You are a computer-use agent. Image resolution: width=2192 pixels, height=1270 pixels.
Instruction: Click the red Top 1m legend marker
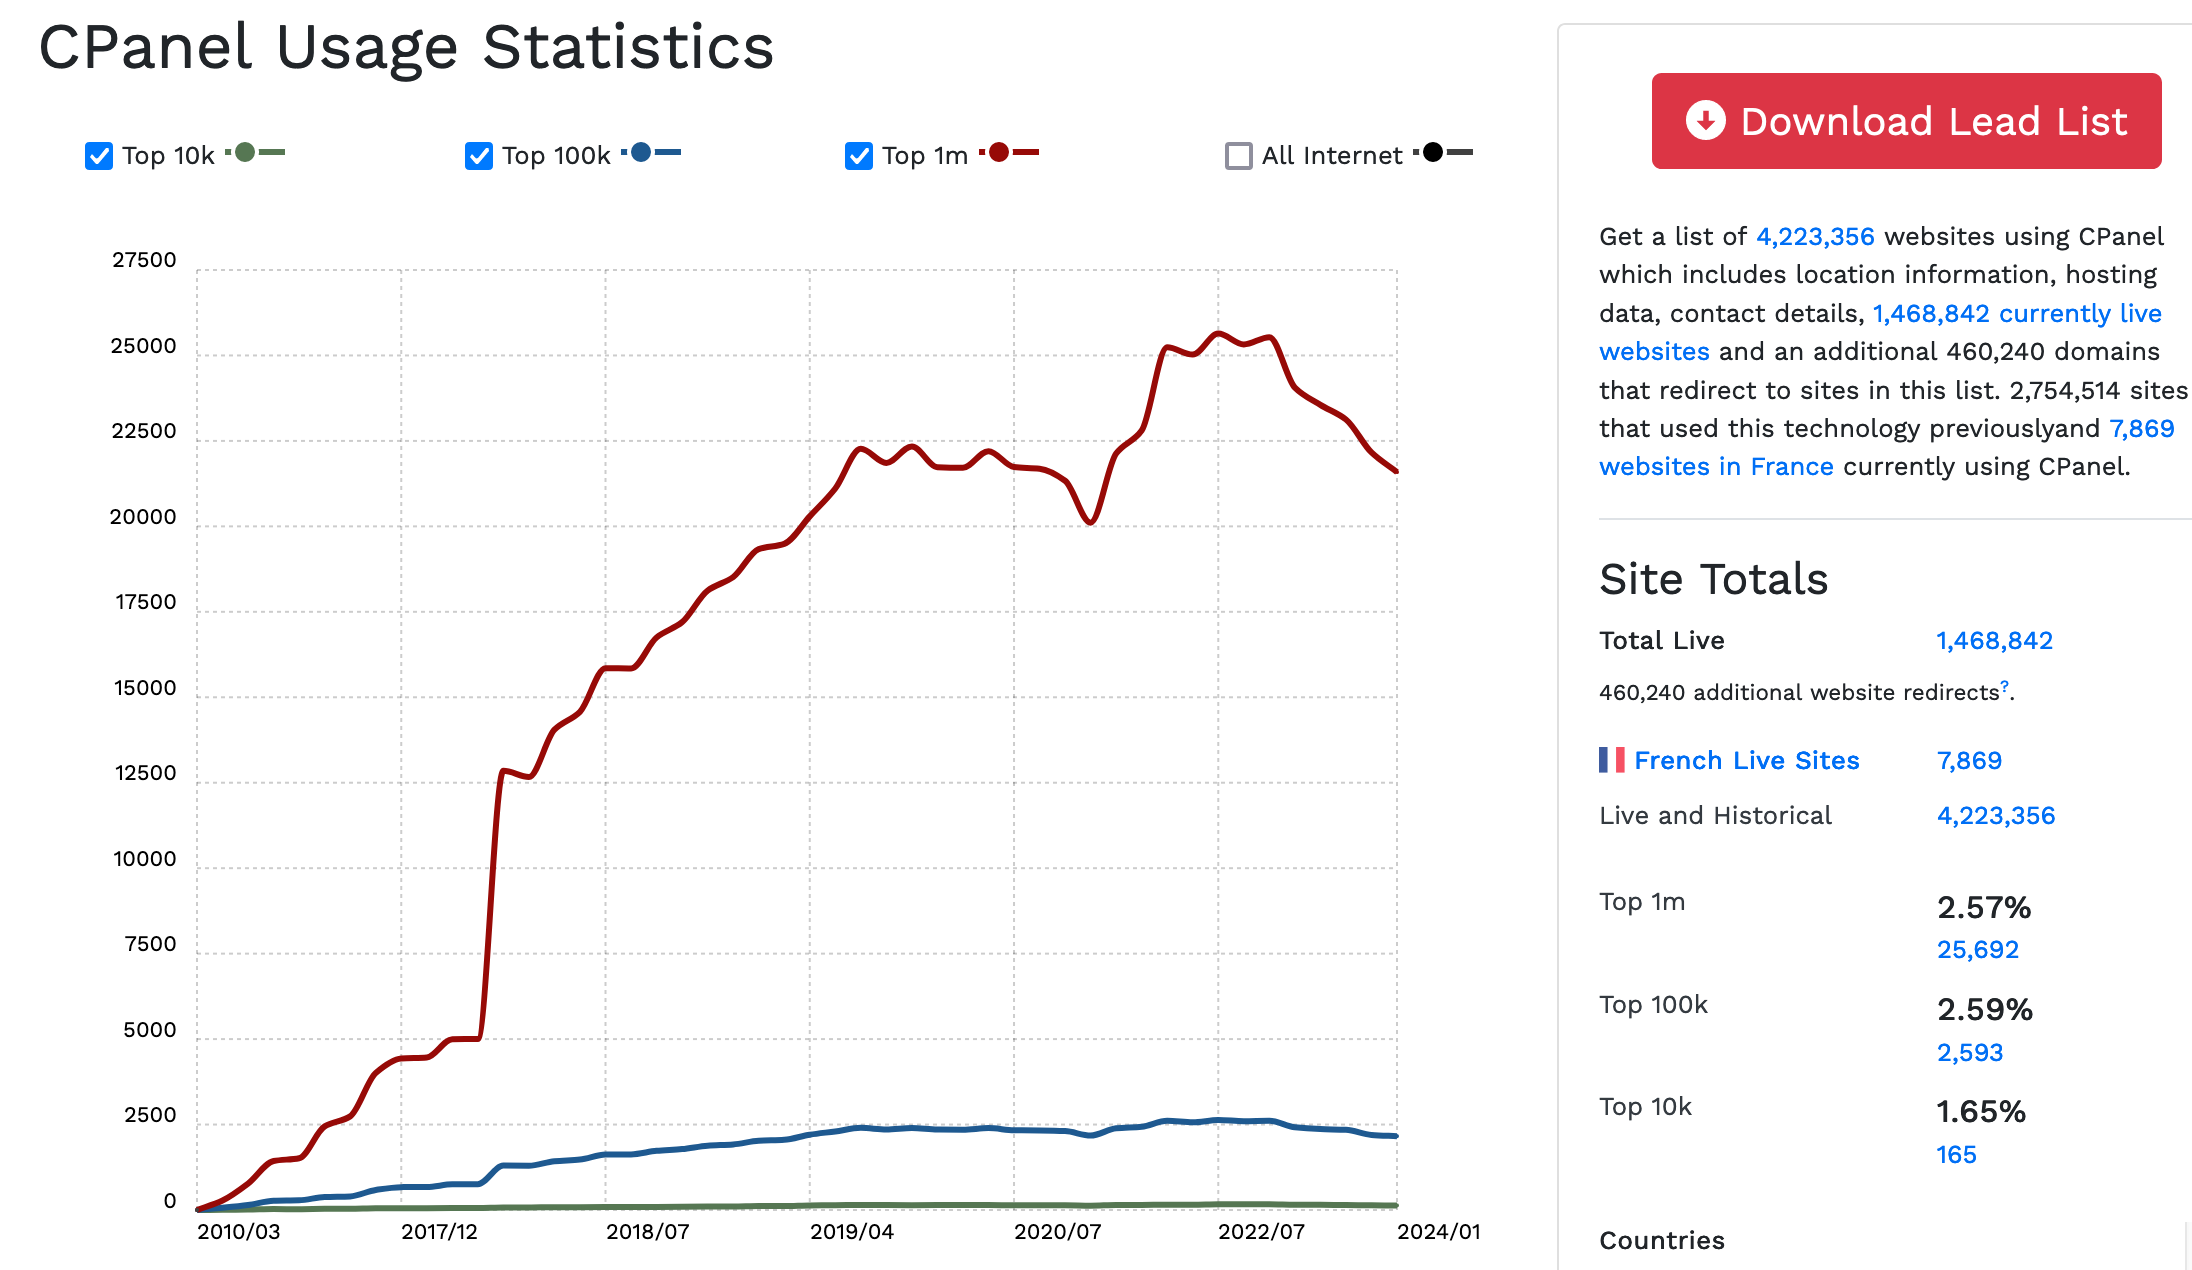click(999, 151)
